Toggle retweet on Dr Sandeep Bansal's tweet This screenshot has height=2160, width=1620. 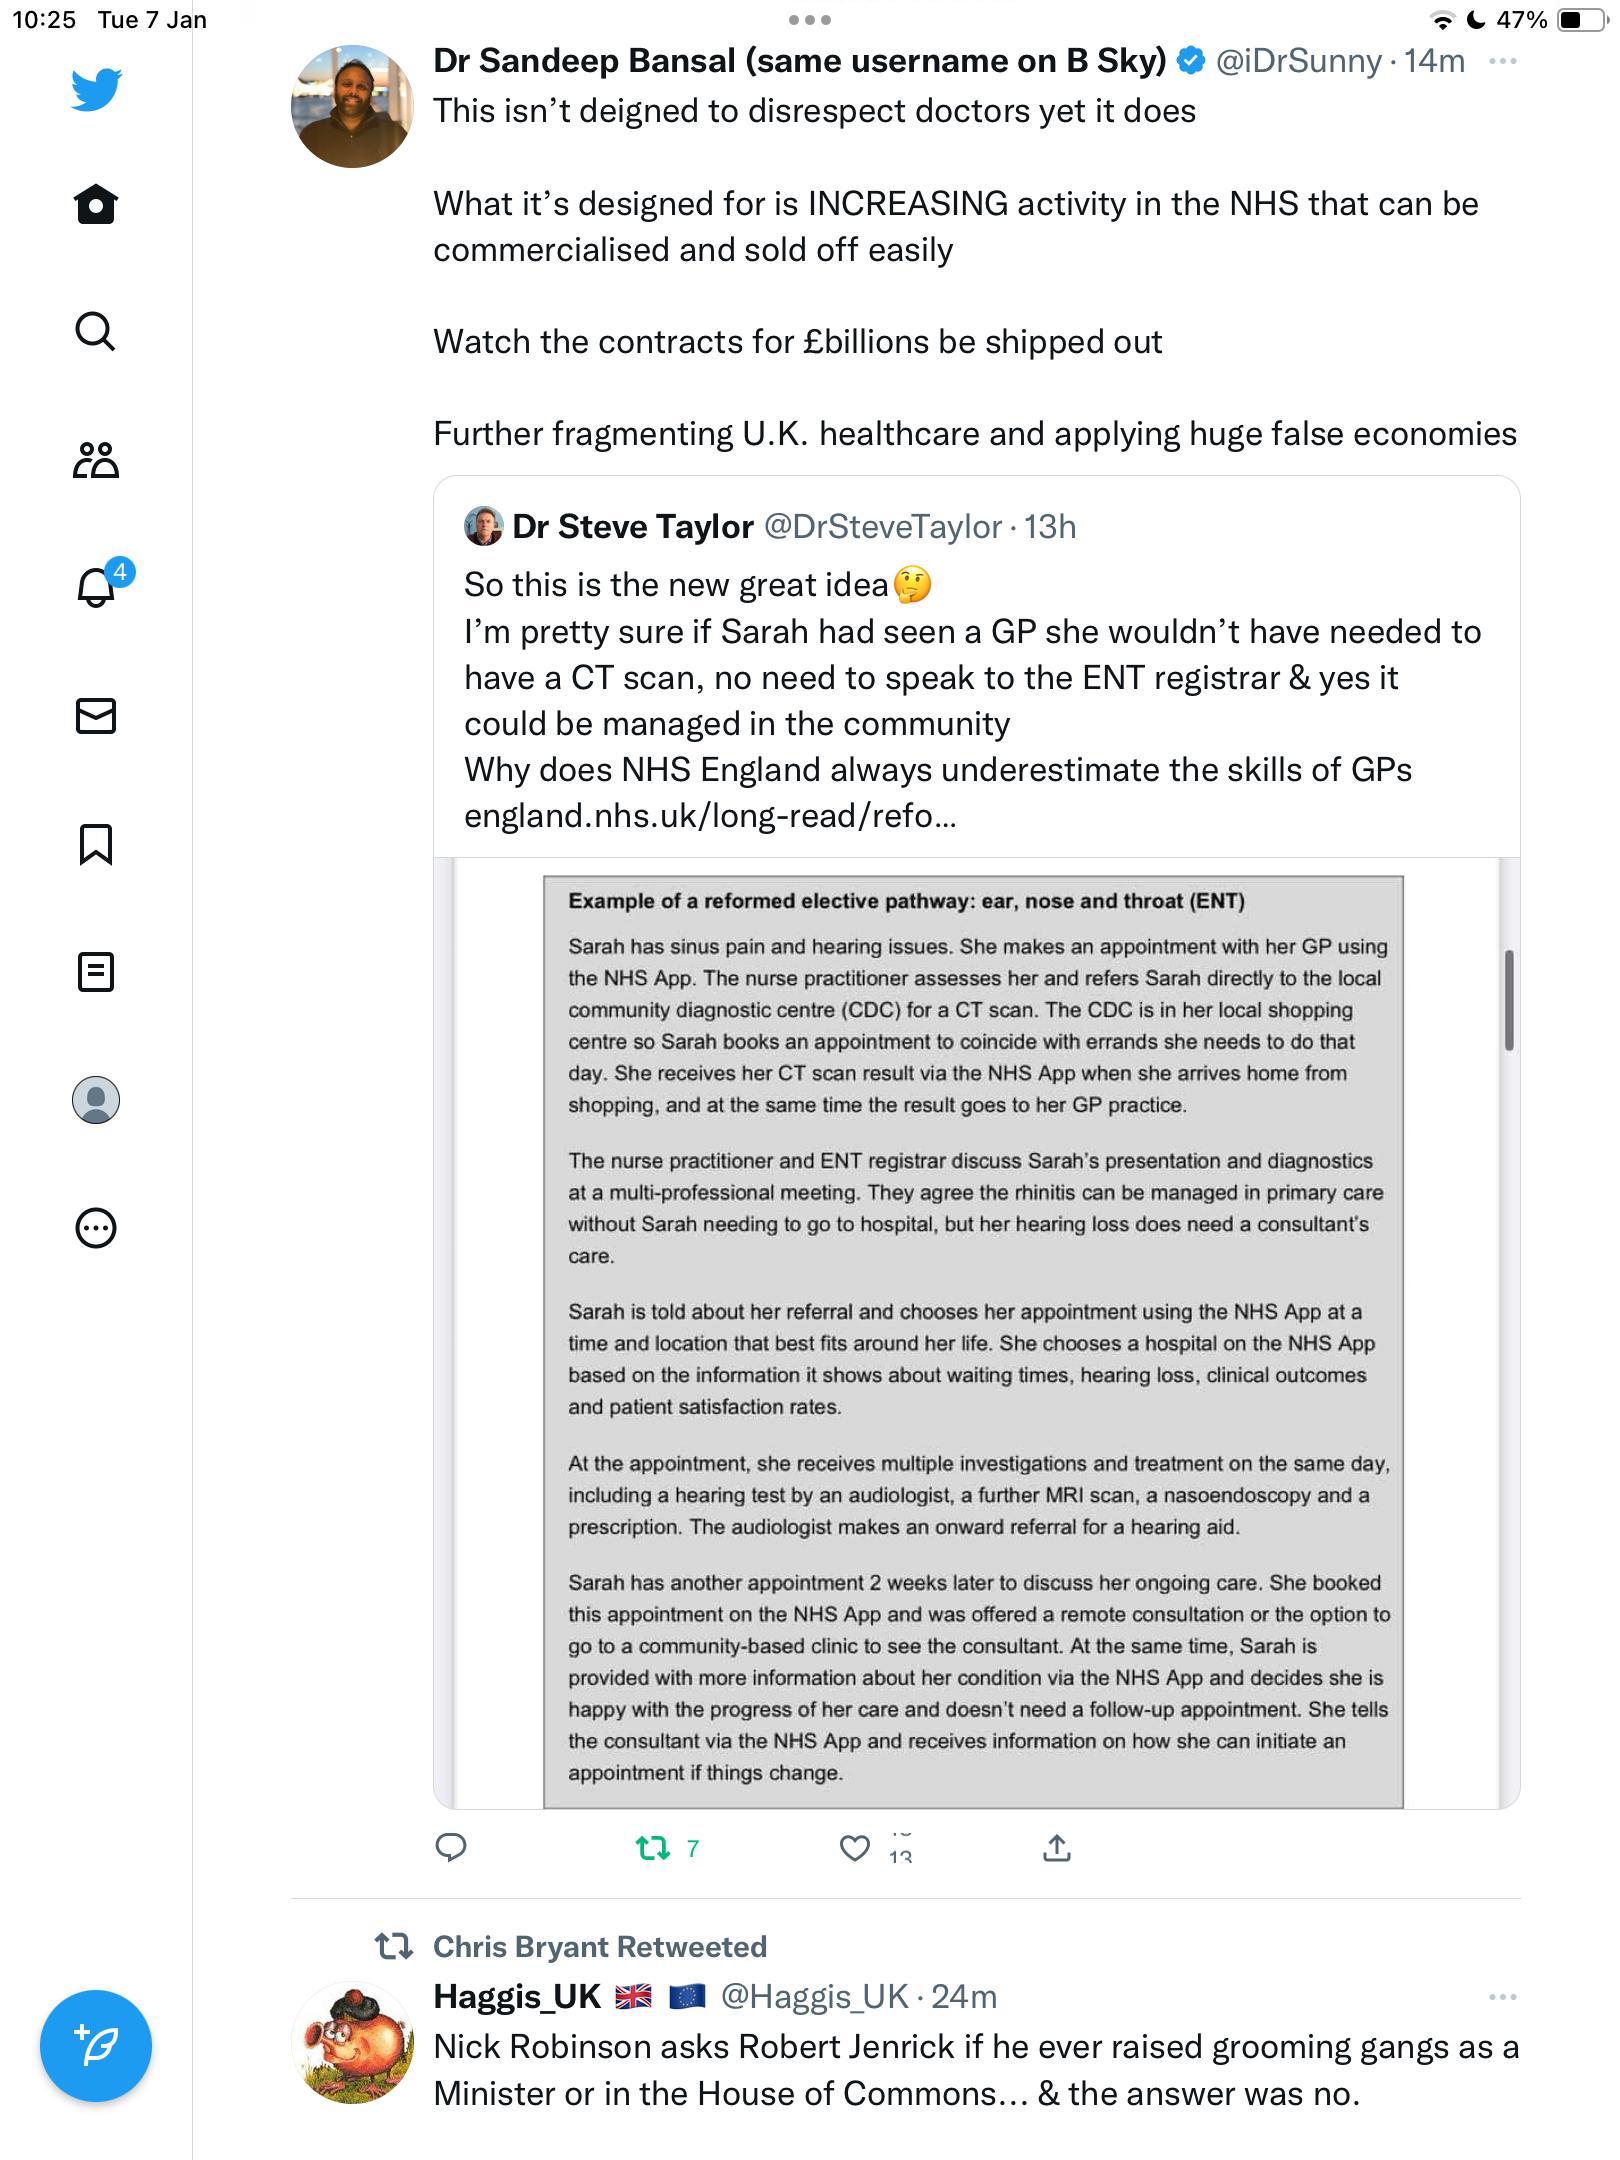(653, 1848)
